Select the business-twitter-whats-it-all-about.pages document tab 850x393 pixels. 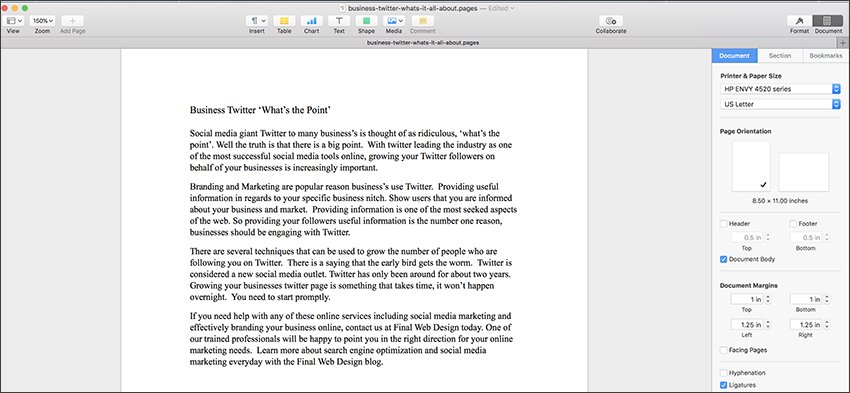point(422,42)
